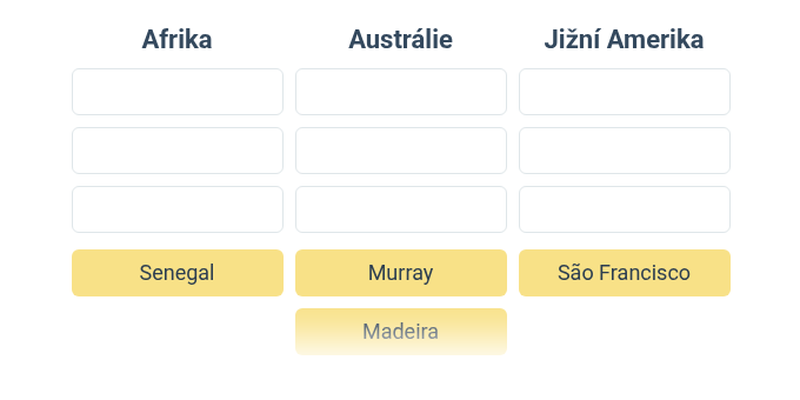
Task: Select the Senegal river tile
Action: [177, 273]
